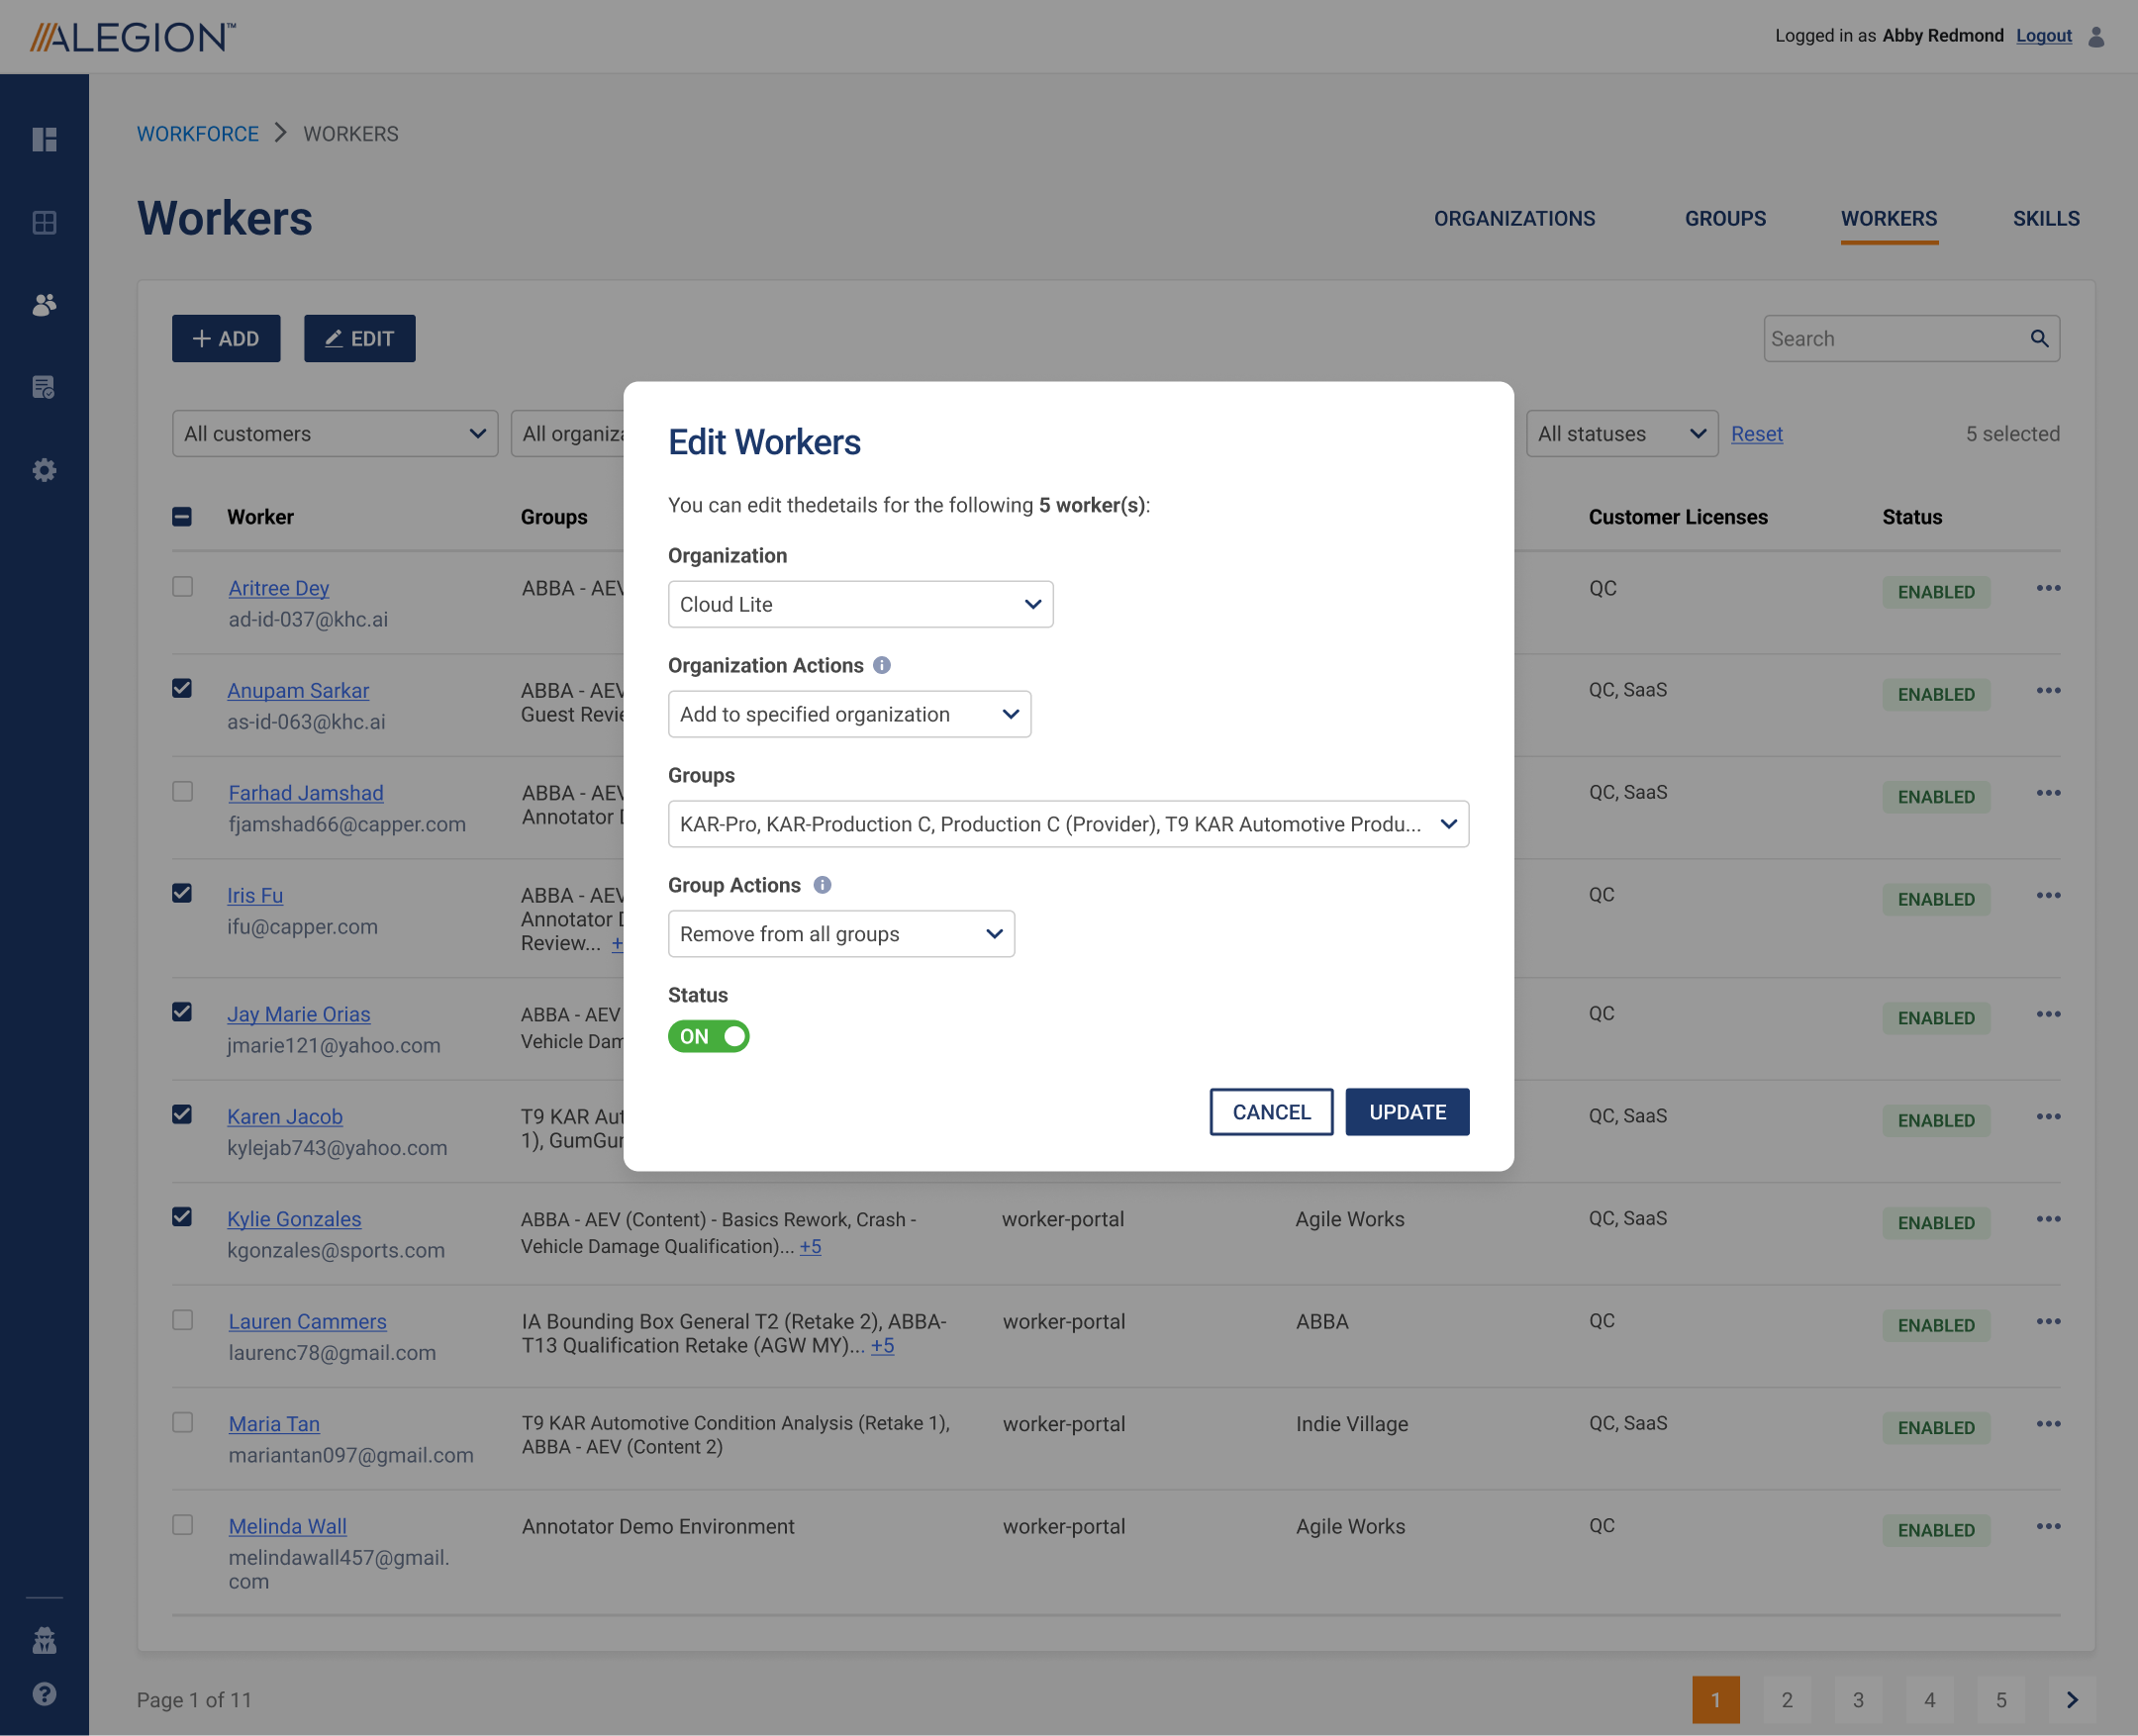
Task: Go to page 5
Action: 2001,1700
